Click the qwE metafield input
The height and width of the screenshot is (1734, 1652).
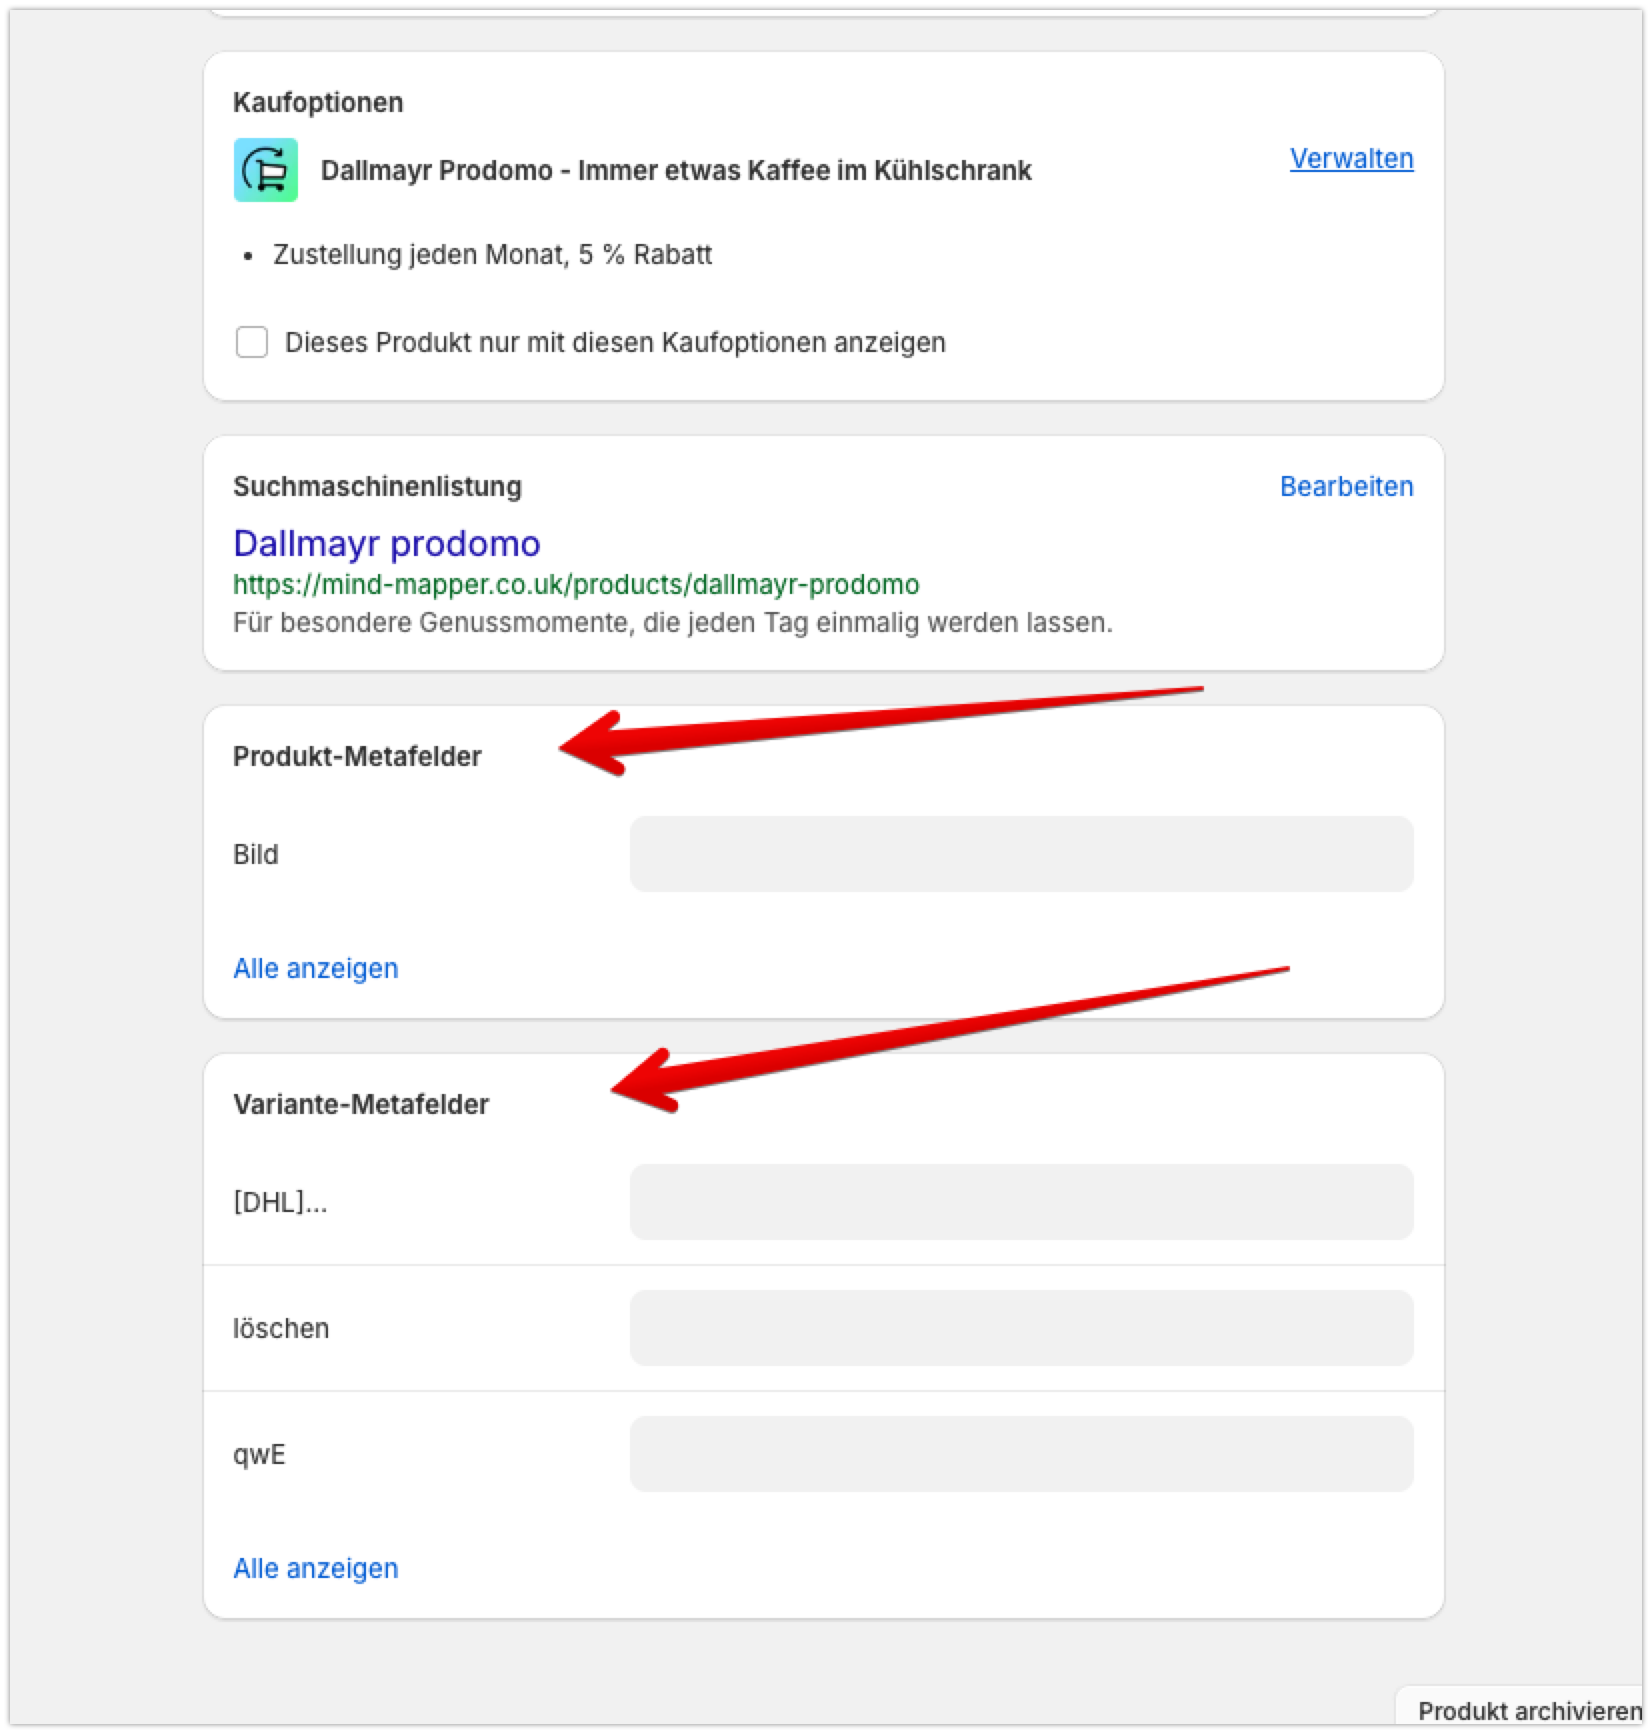[1021, 1454]
